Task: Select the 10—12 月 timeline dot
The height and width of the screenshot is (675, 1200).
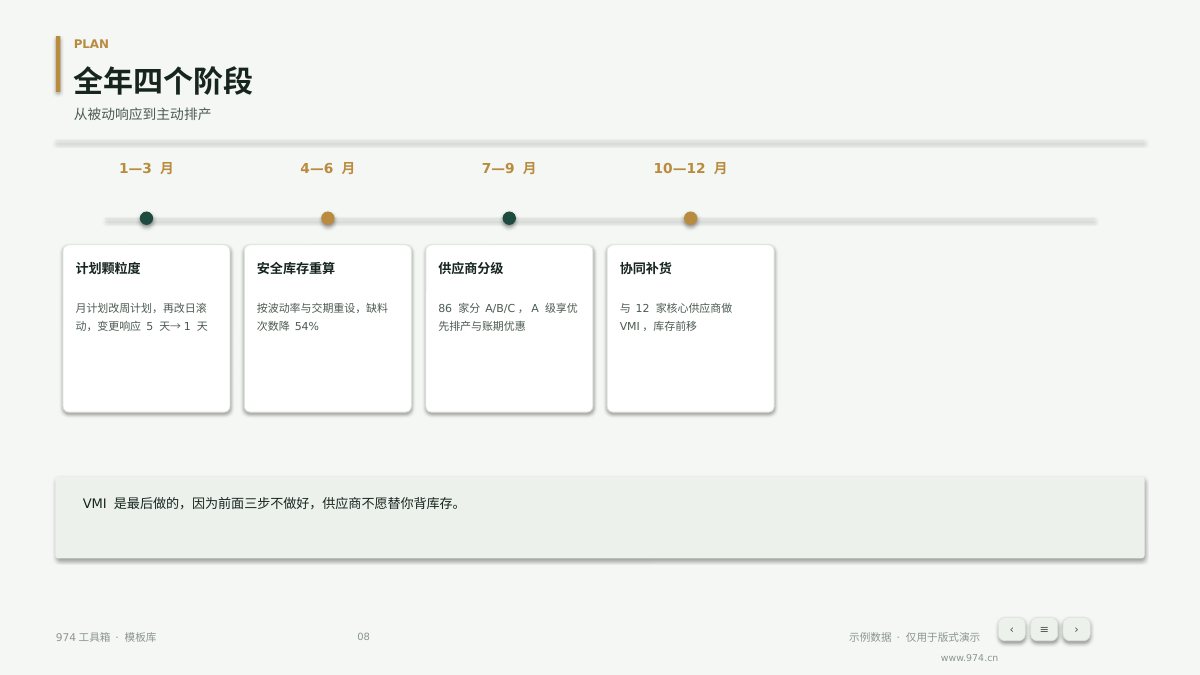Action: [690, 218]
